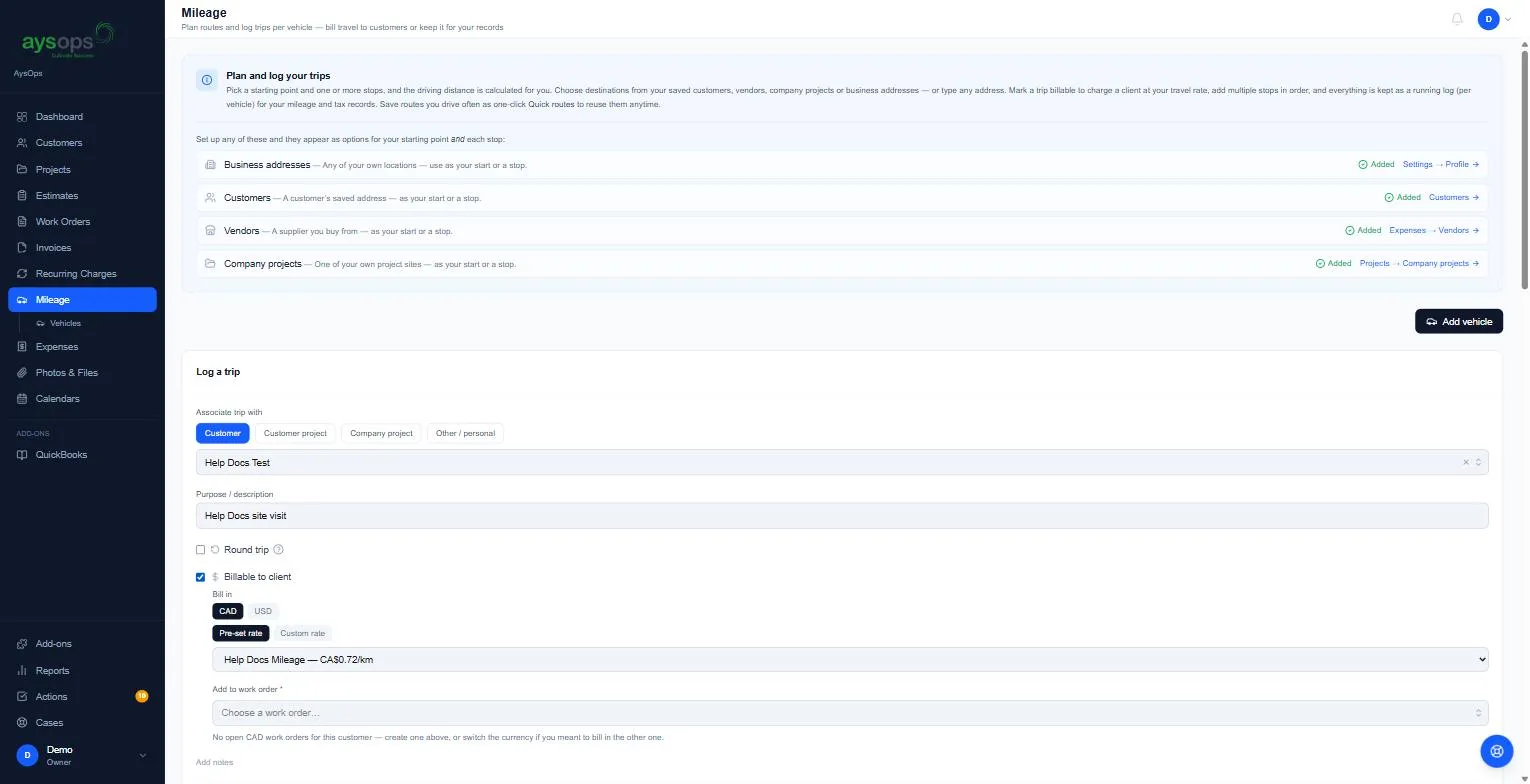Click the Purpose / description input field
The width and height of the screenshot is (1530, 784).
click(842, 515)
